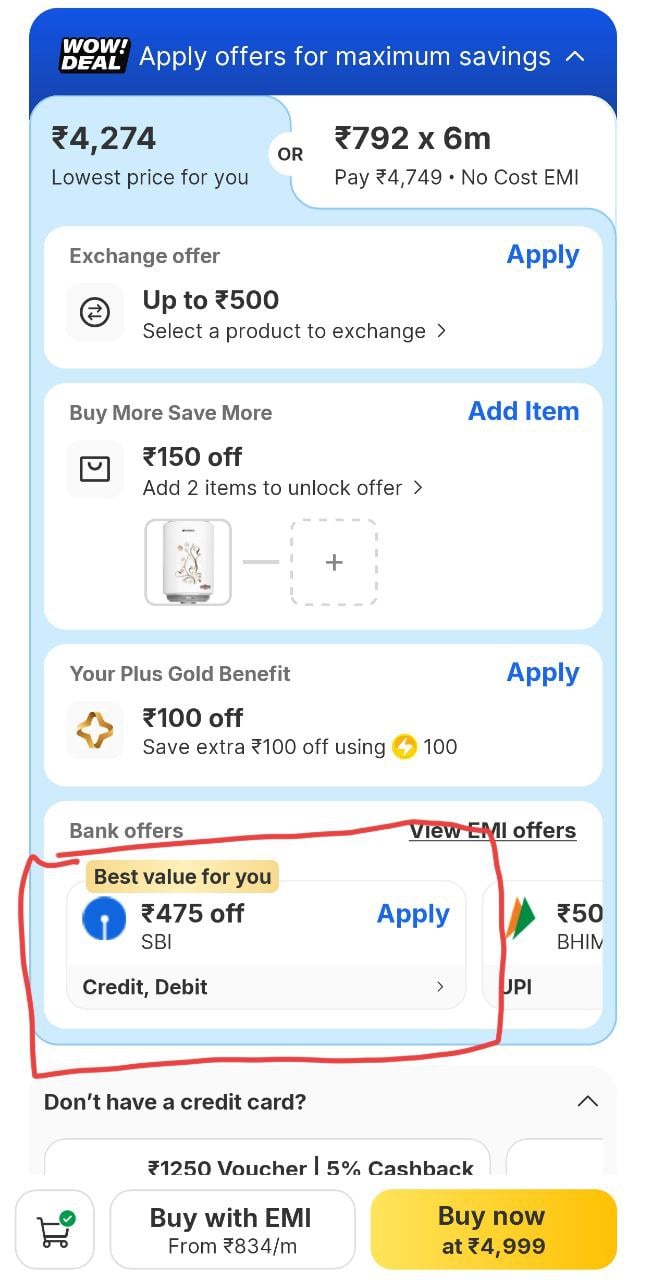
Task: Open Add 2 items to unlock offer
Action: pos(283,488)
